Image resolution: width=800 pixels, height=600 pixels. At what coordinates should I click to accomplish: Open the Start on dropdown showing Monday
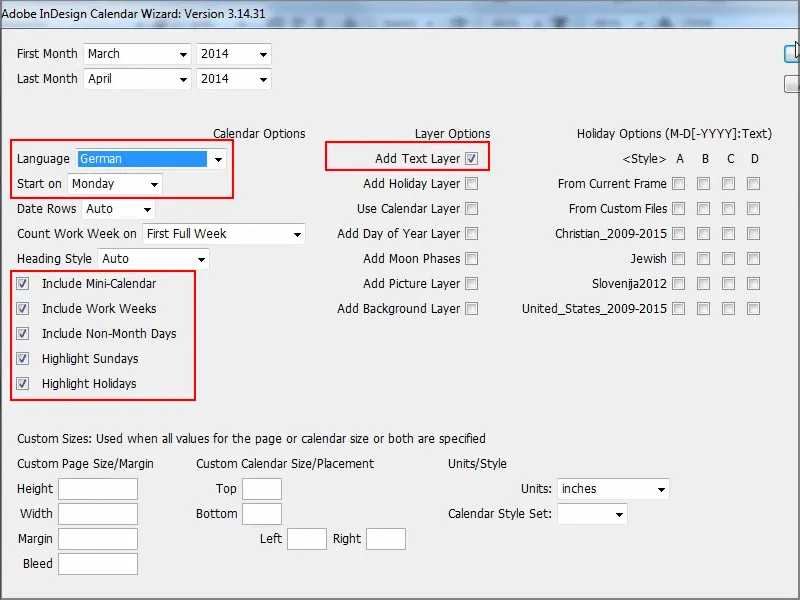point(115,184)
